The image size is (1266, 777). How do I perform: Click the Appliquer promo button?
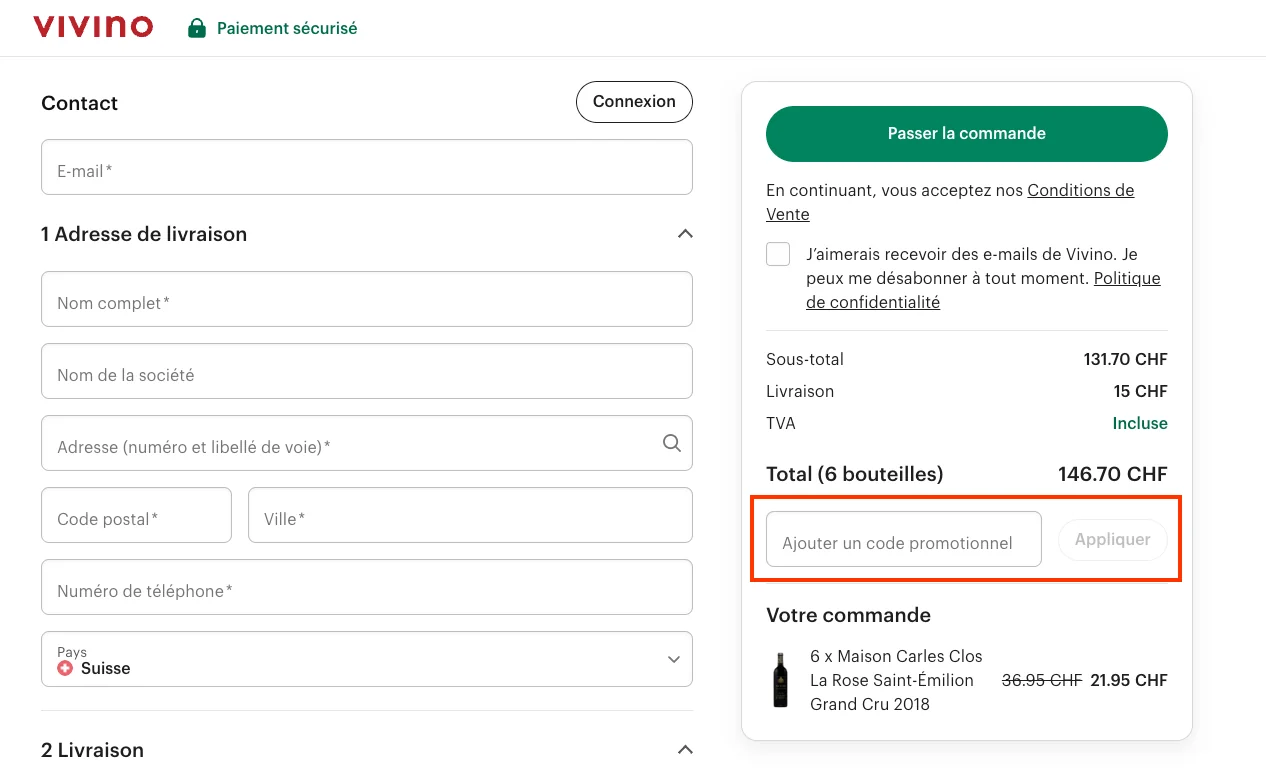coord(1113,539)
